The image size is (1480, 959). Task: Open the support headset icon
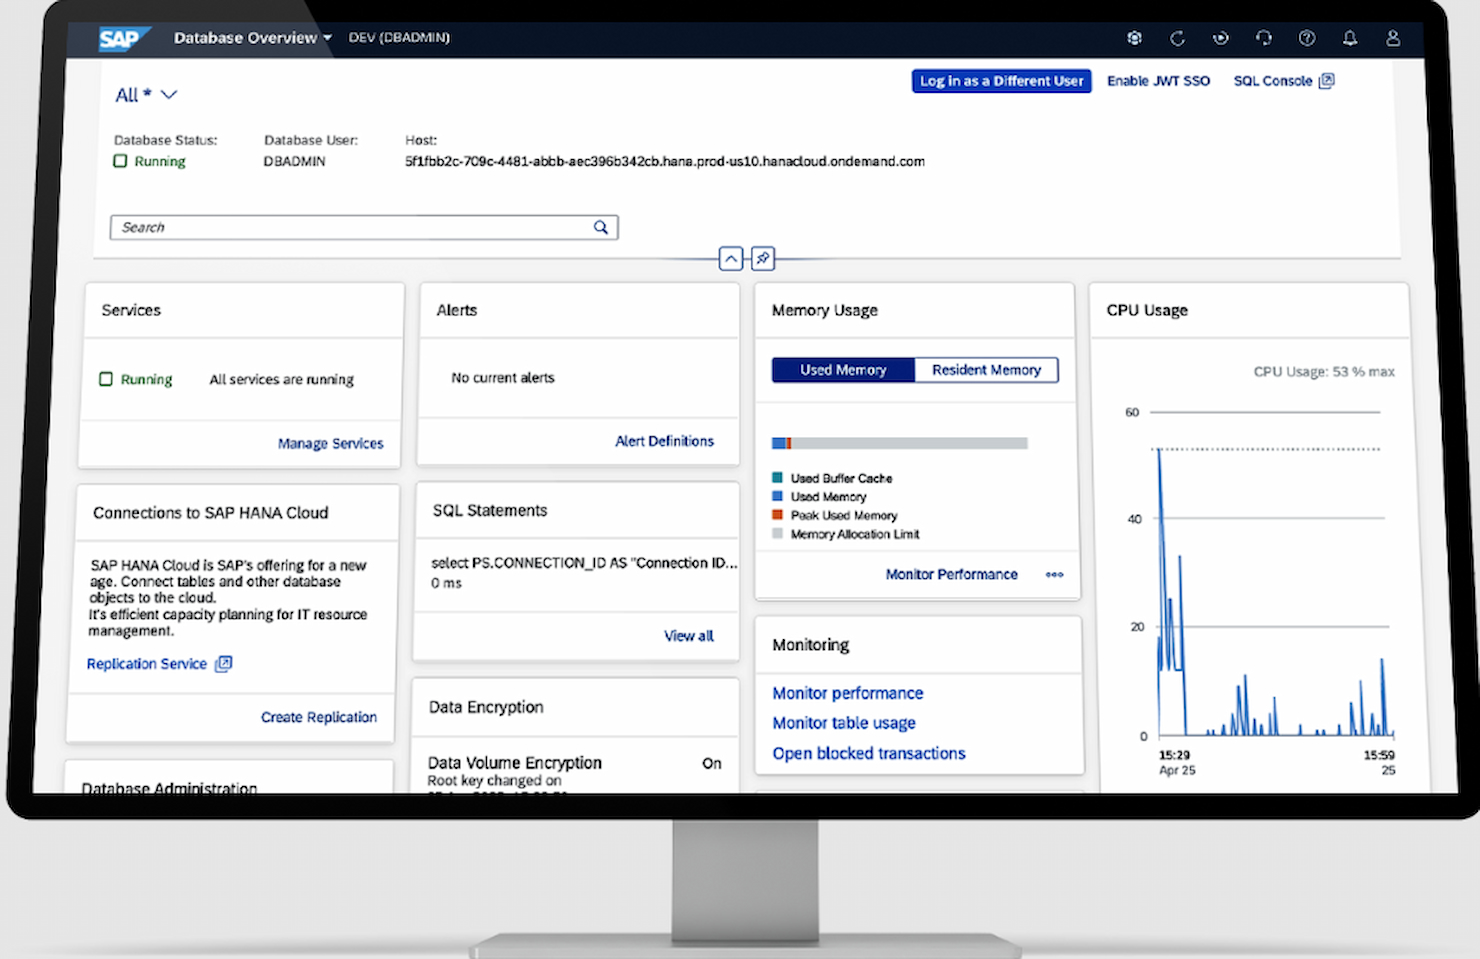[1263, 38]
